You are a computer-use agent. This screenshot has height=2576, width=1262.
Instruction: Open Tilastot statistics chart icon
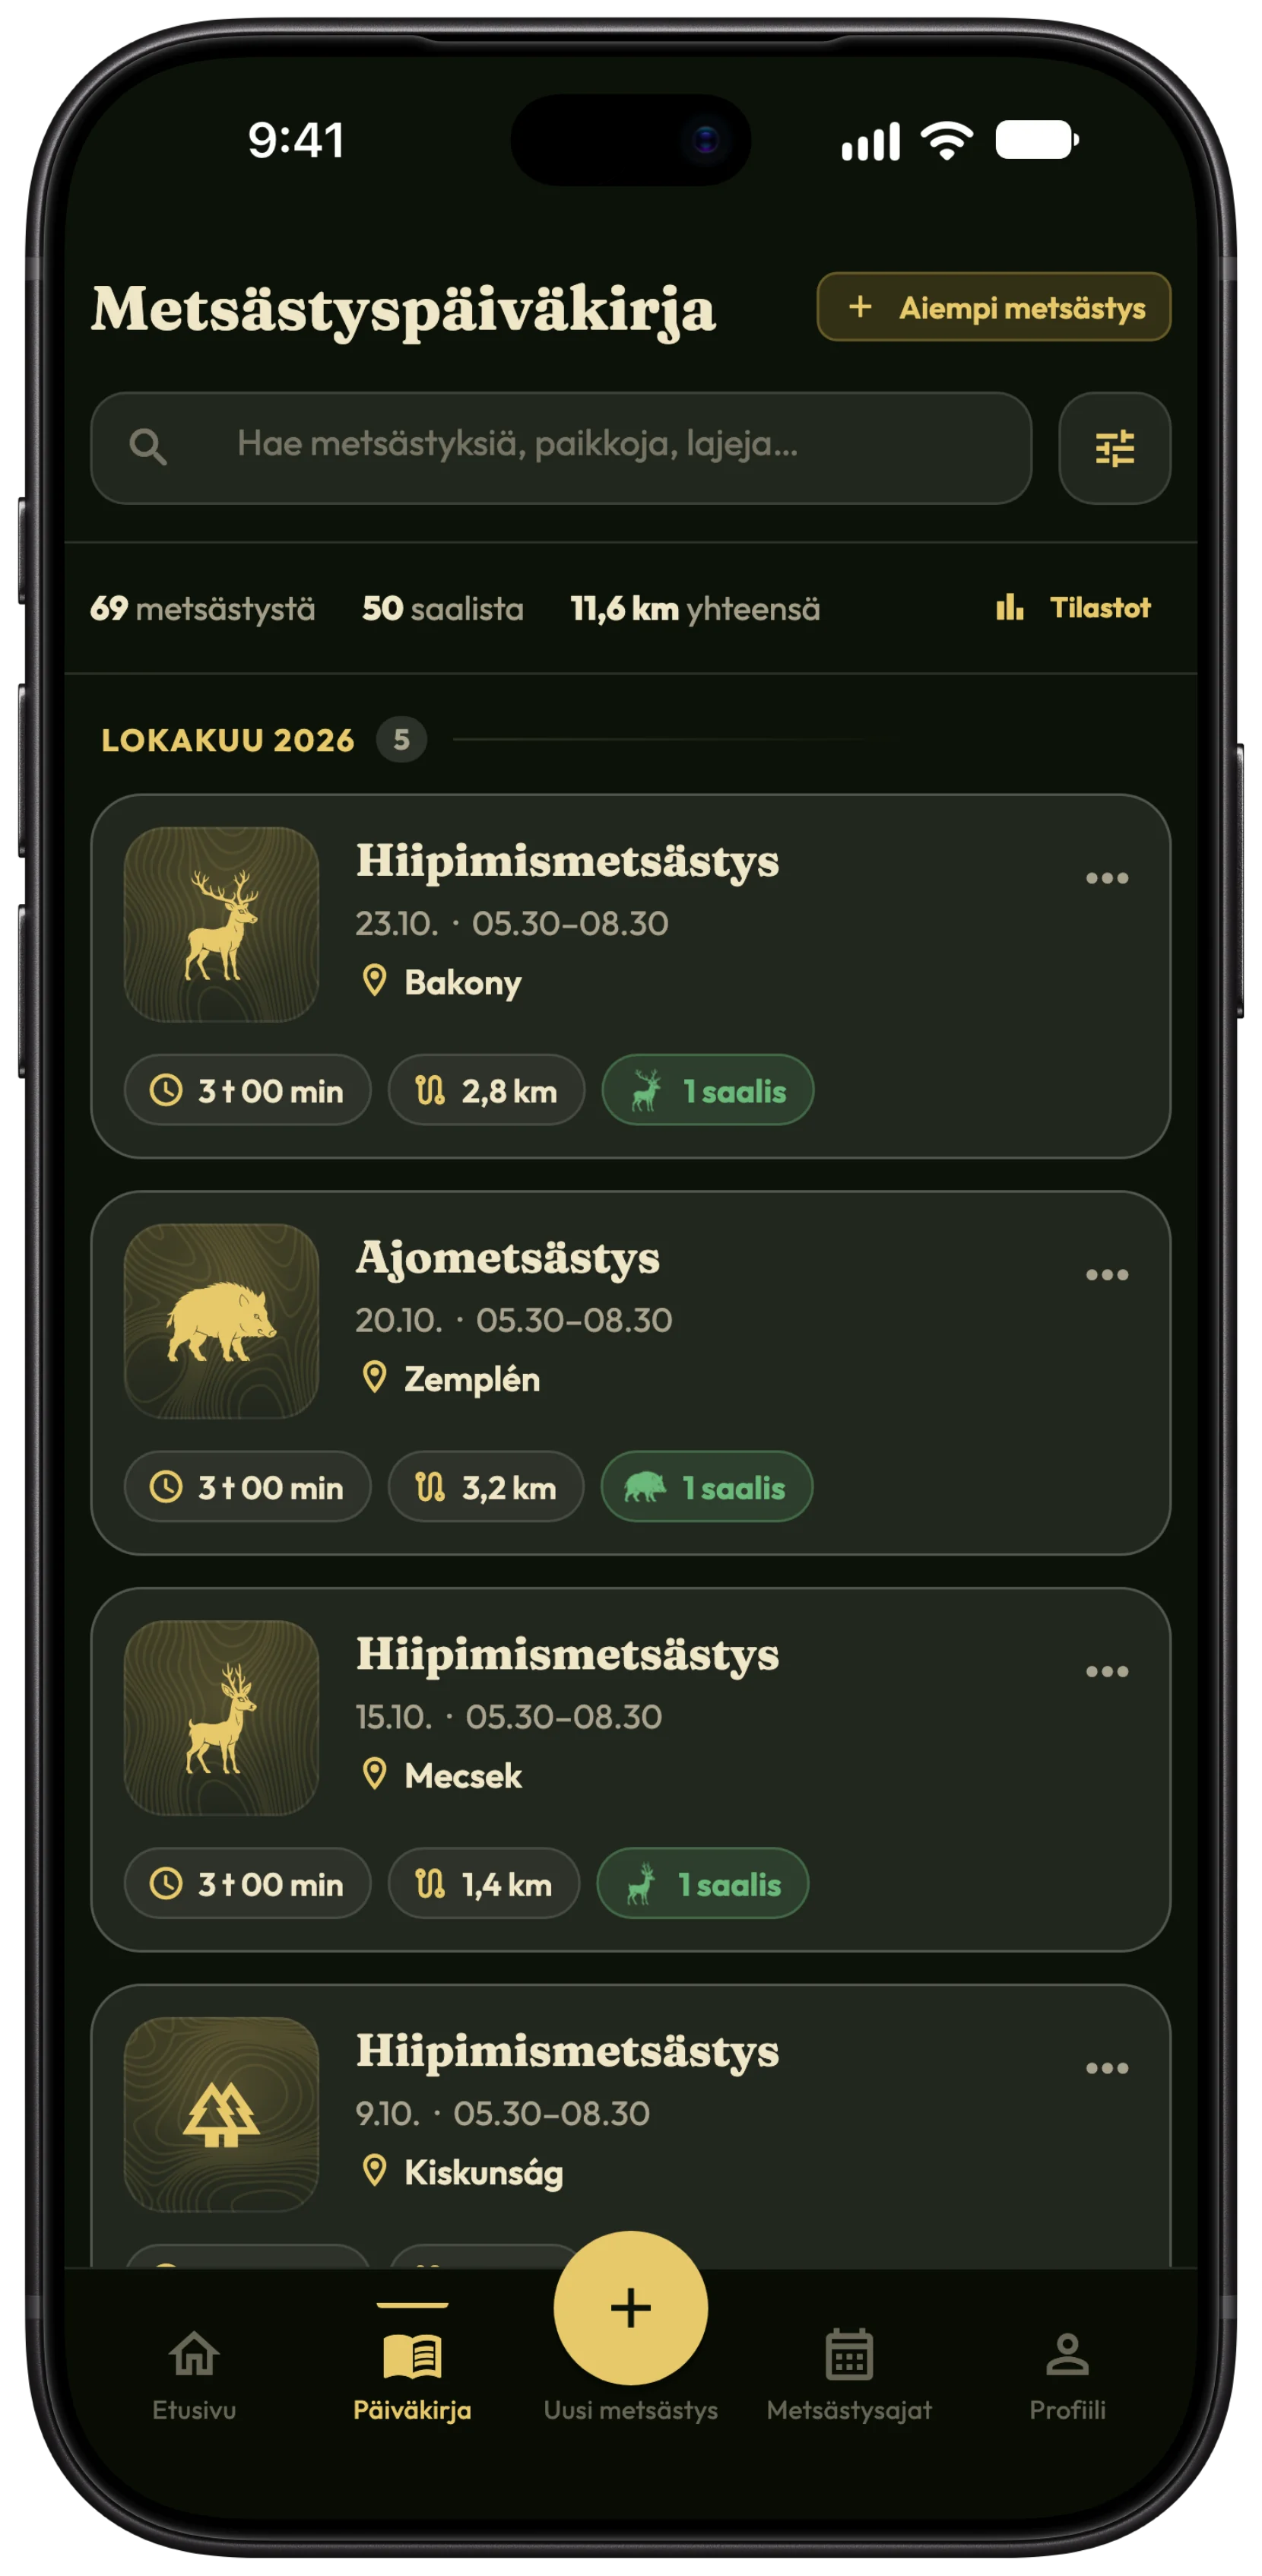pyautogui.click(x=1009, y=607)
